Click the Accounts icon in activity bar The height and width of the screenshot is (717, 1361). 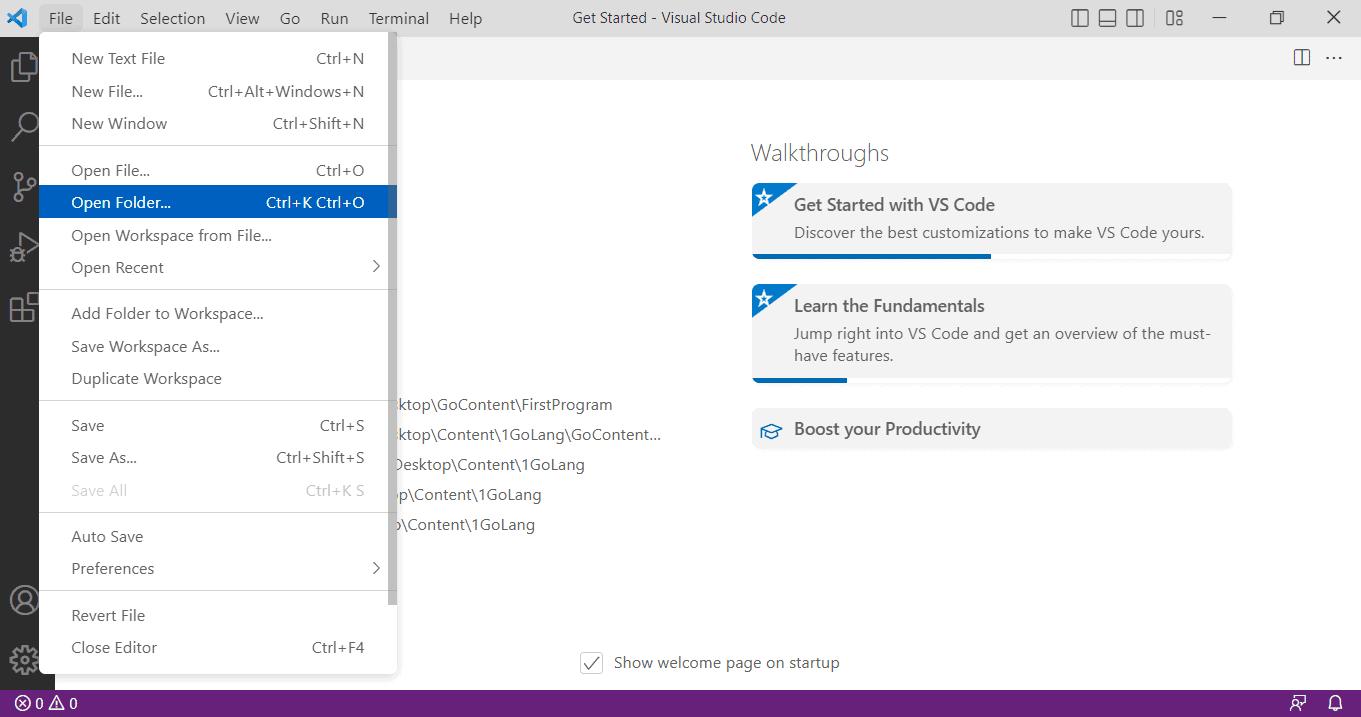pos(23,600)
